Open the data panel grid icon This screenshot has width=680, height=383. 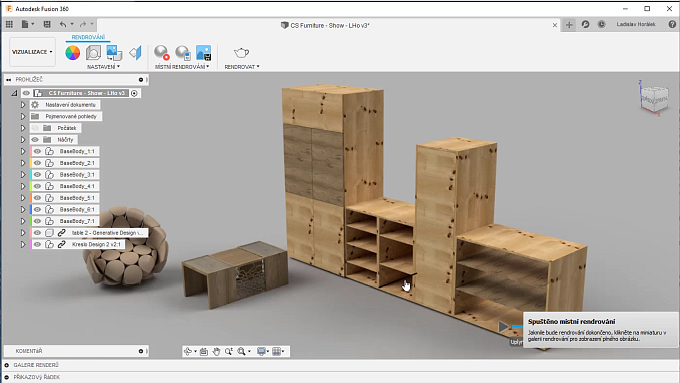point(9,25)
